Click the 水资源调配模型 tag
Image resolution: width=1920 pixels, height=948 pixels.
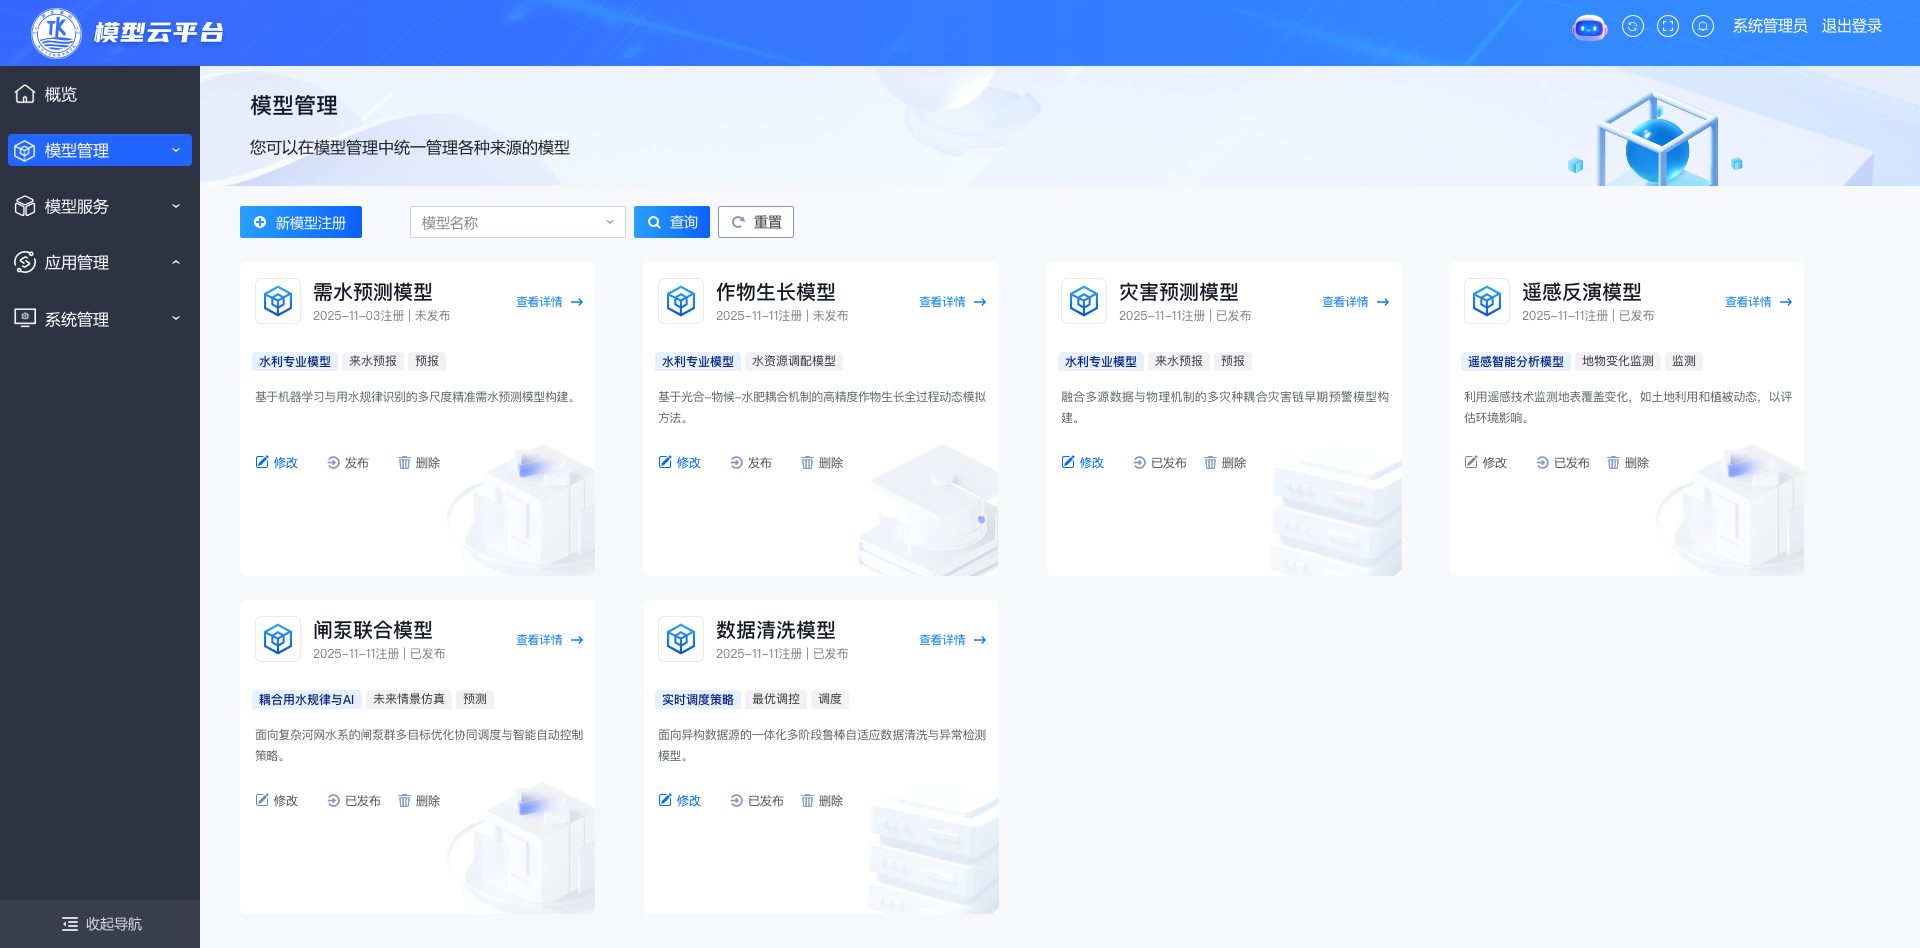(x=794, y=361)
